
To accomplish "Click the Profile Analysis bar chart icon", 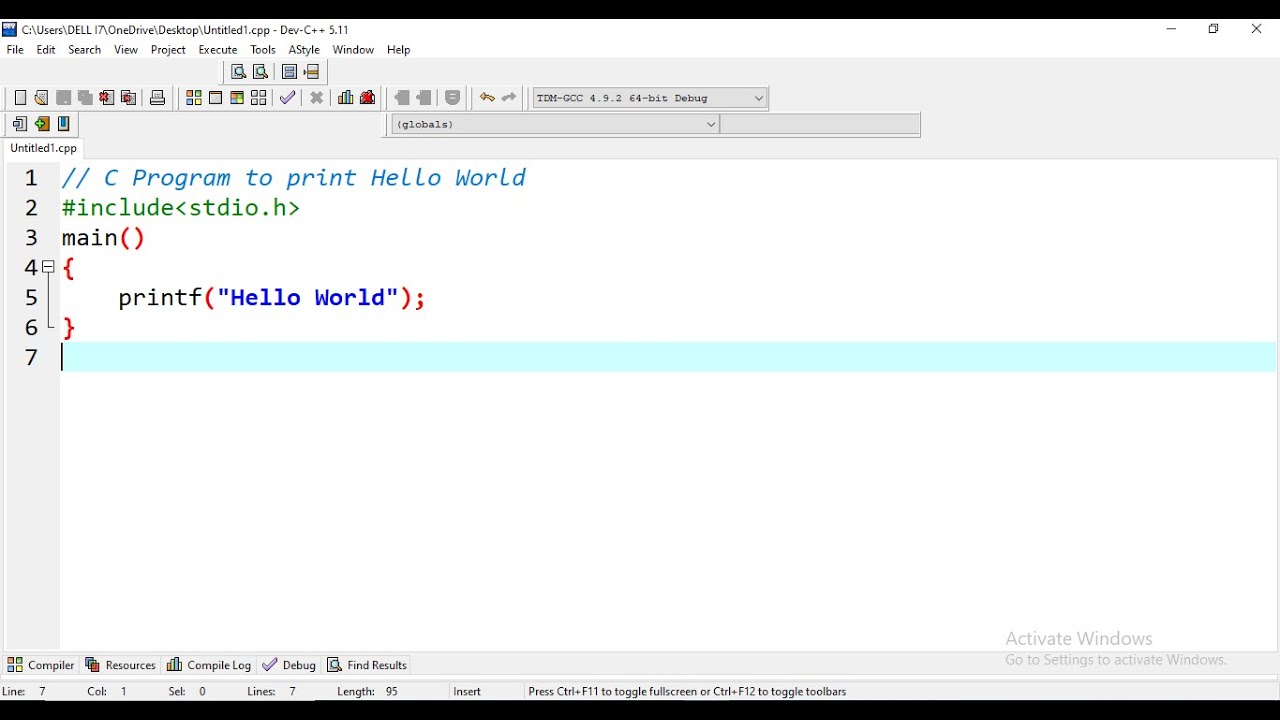I will tap(346, 98).
